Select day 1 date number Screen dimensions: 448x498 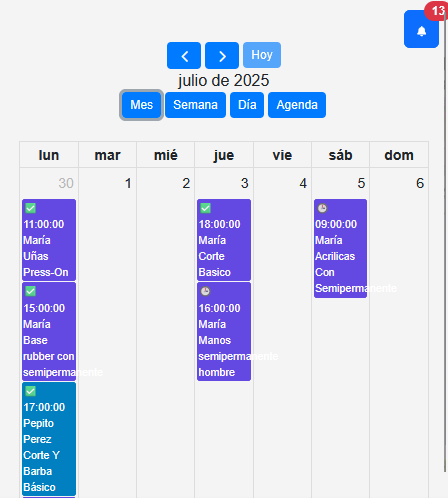coord(128,183)
